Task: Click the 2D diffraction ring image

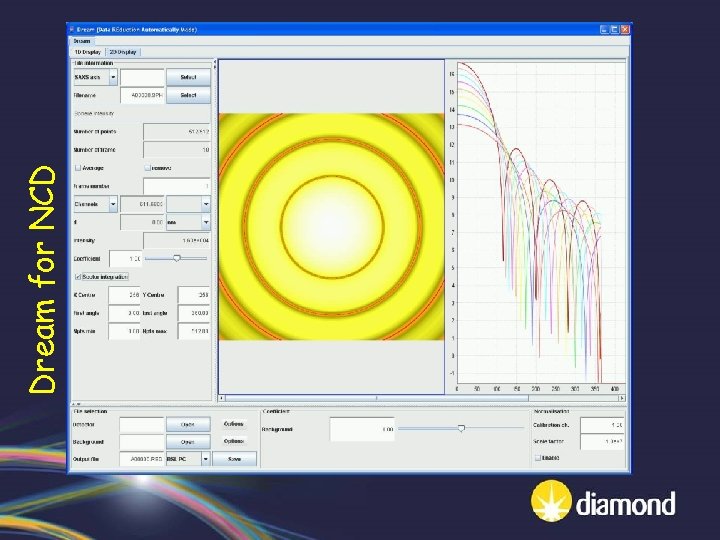Action: pyautogui.click(x=331, y=225)
